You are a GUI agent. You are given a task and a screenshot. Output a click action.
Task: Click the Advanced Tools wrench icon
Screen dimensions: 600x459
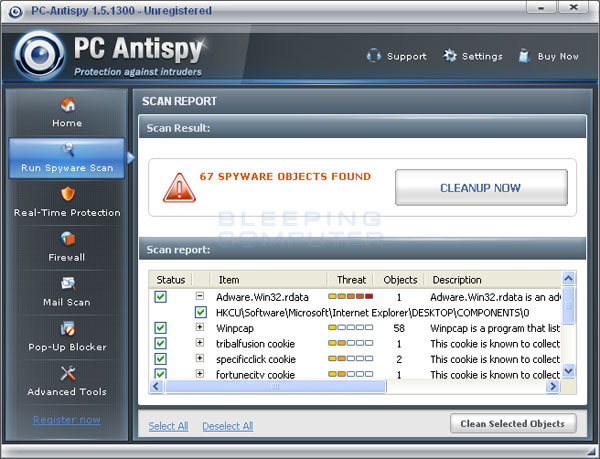[x=68, y=373]
